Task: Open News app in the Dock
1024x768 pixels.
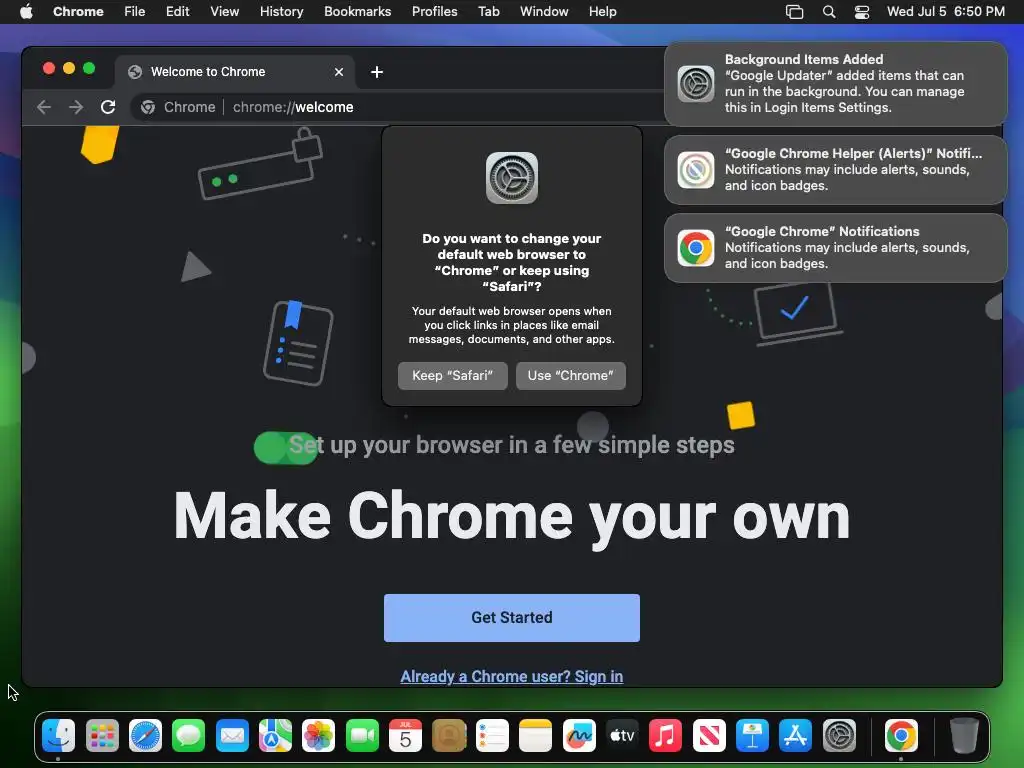Action: [709, 735]
